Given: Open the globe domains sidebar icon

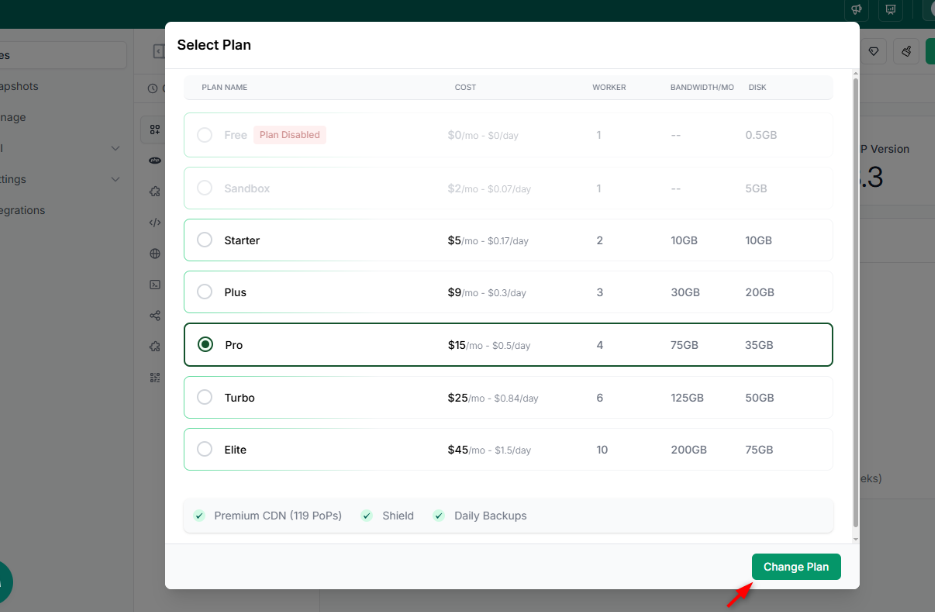Looking at the screenshot, I should point(155,254).
